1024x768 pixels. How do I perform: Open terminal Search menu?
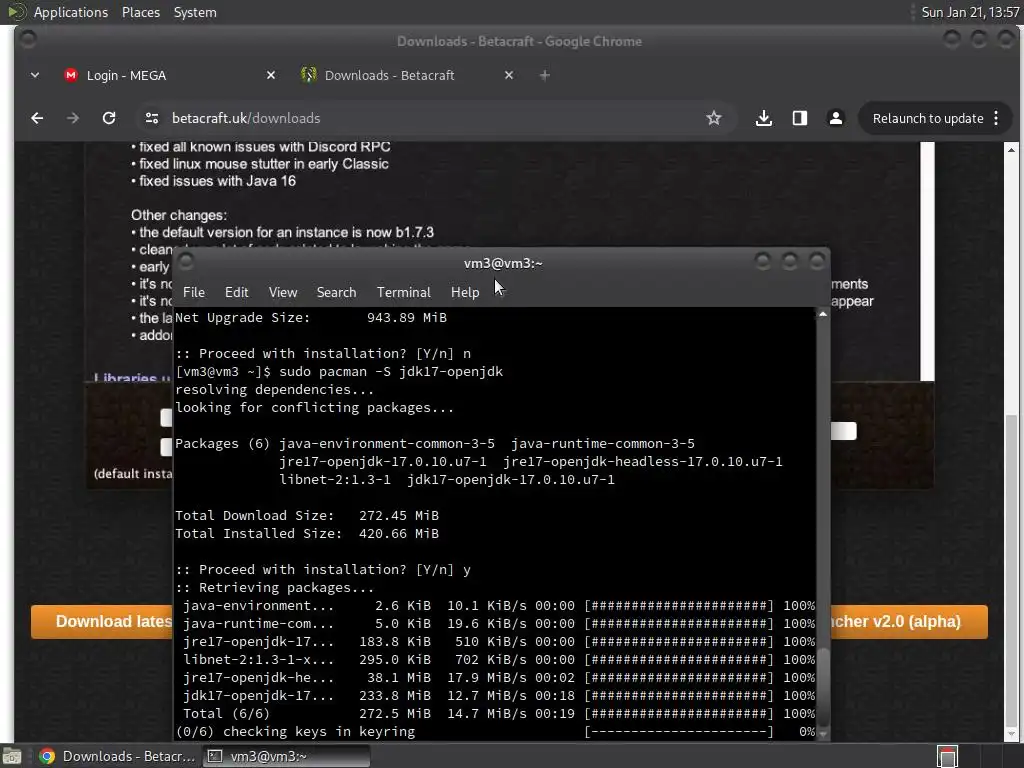click(x=336, y=292)
